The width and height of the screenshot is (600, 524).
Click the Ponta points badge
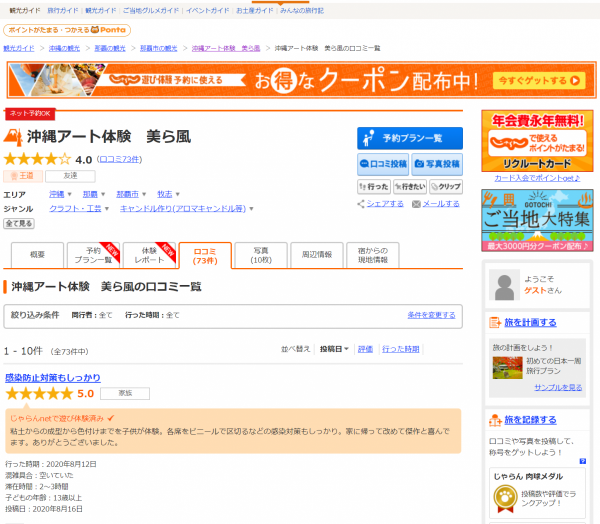pyautogui.click(x=67, y=30)
